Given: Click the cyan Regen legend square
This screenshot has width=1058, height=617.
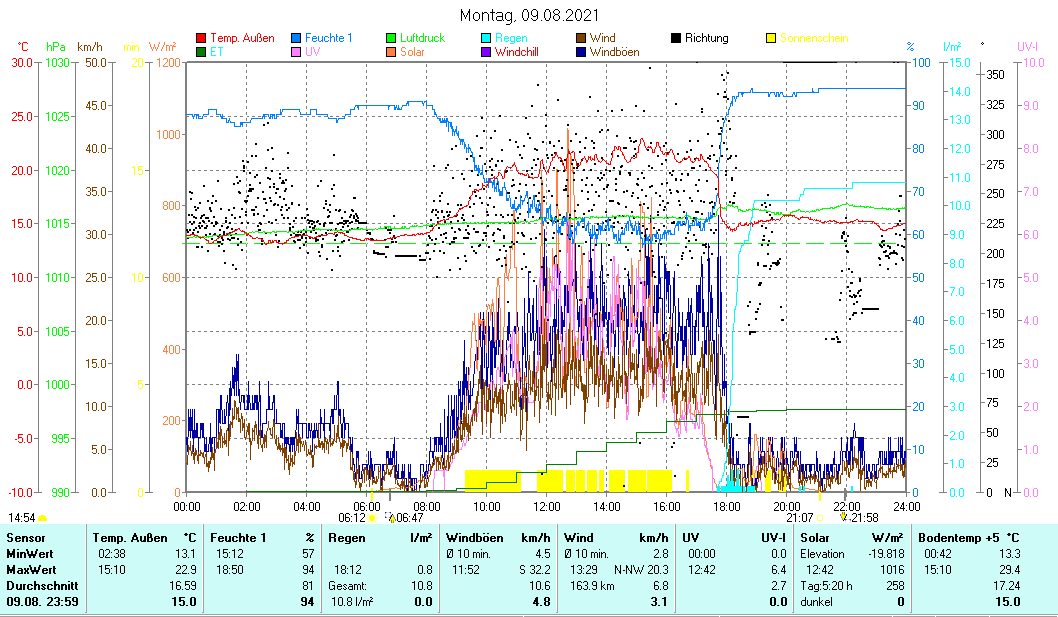Looking at the screenshot, I should click(486, 38).
